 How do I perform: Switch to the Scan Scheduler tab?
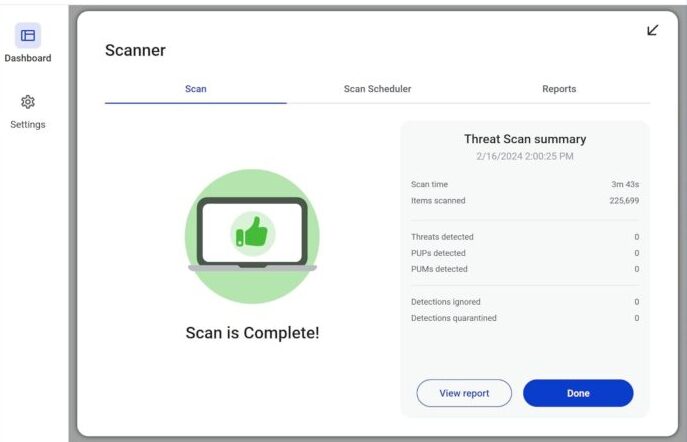[377, 89]
